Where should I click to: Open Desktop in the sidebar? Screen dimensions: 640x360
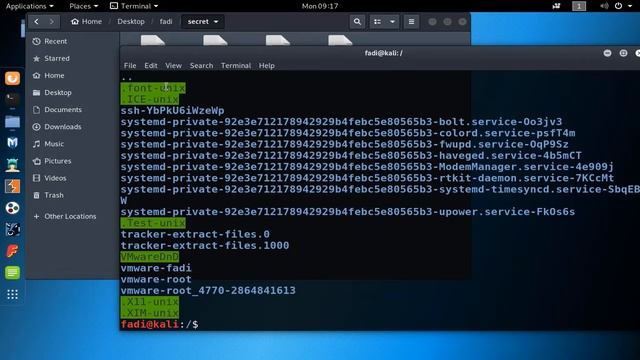[x=52, y=93]
